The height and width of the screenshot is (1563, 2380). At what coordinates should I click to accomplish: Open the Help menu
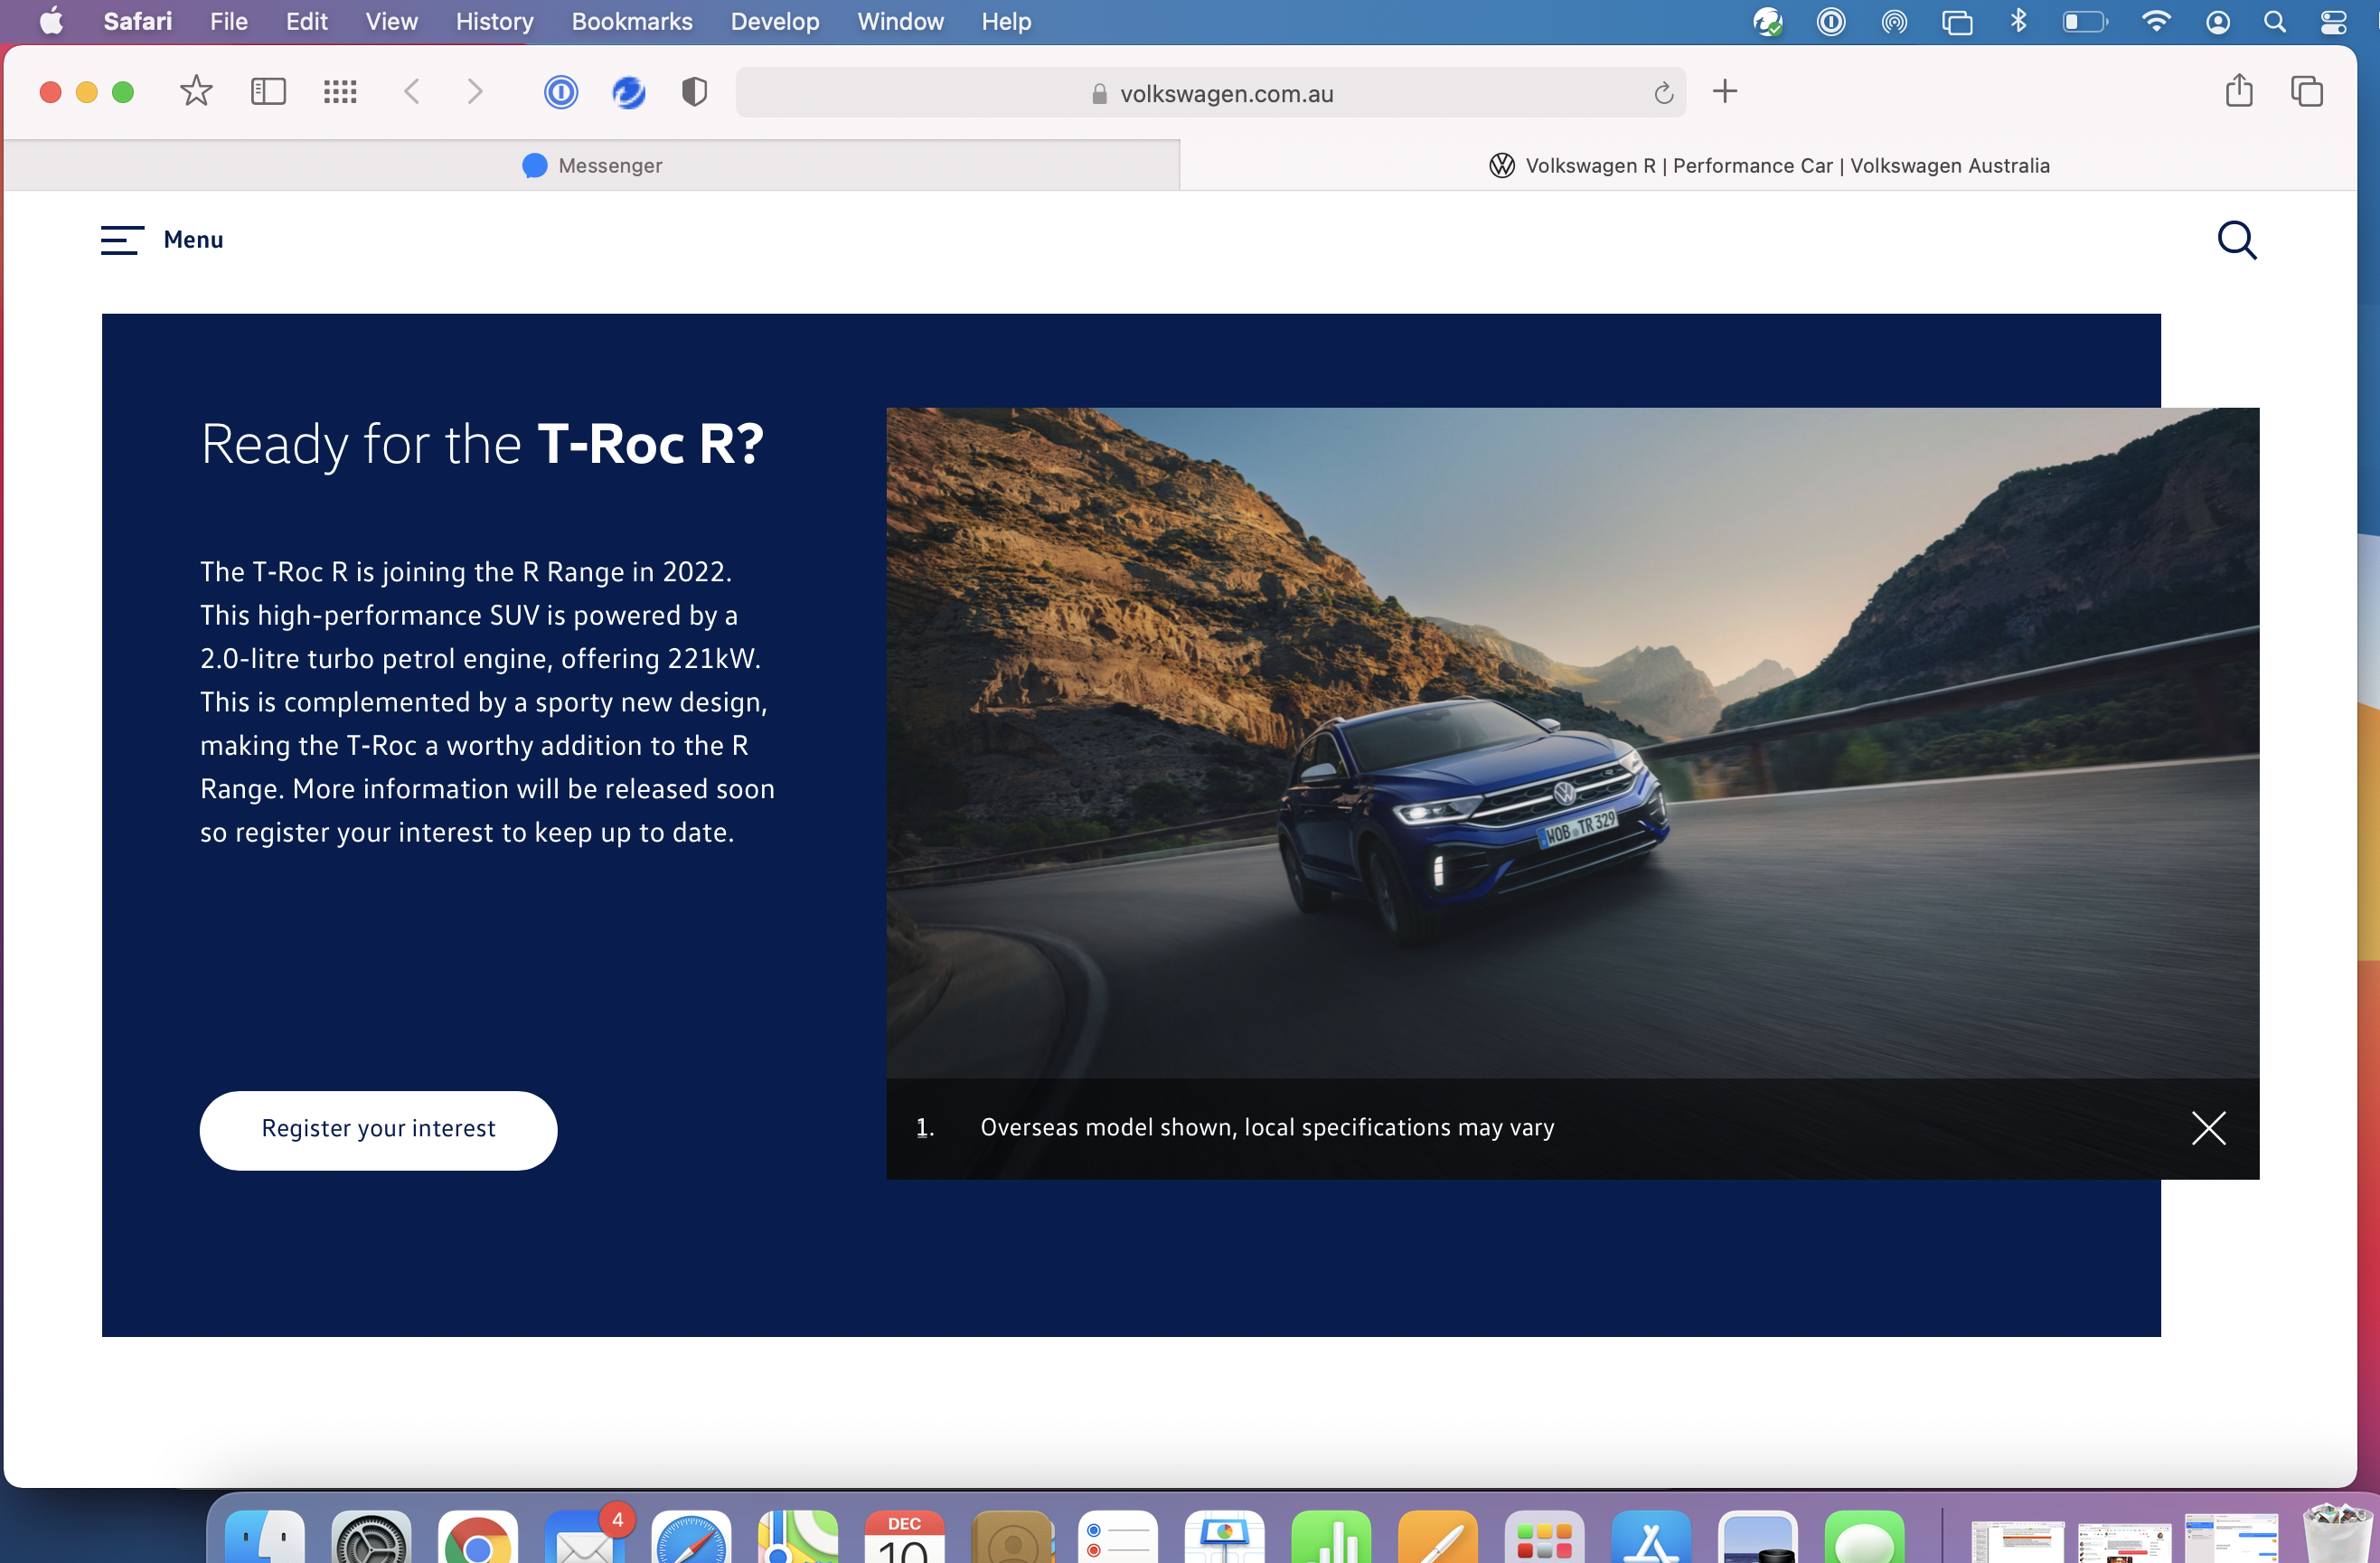click(x=1006, y=21)
